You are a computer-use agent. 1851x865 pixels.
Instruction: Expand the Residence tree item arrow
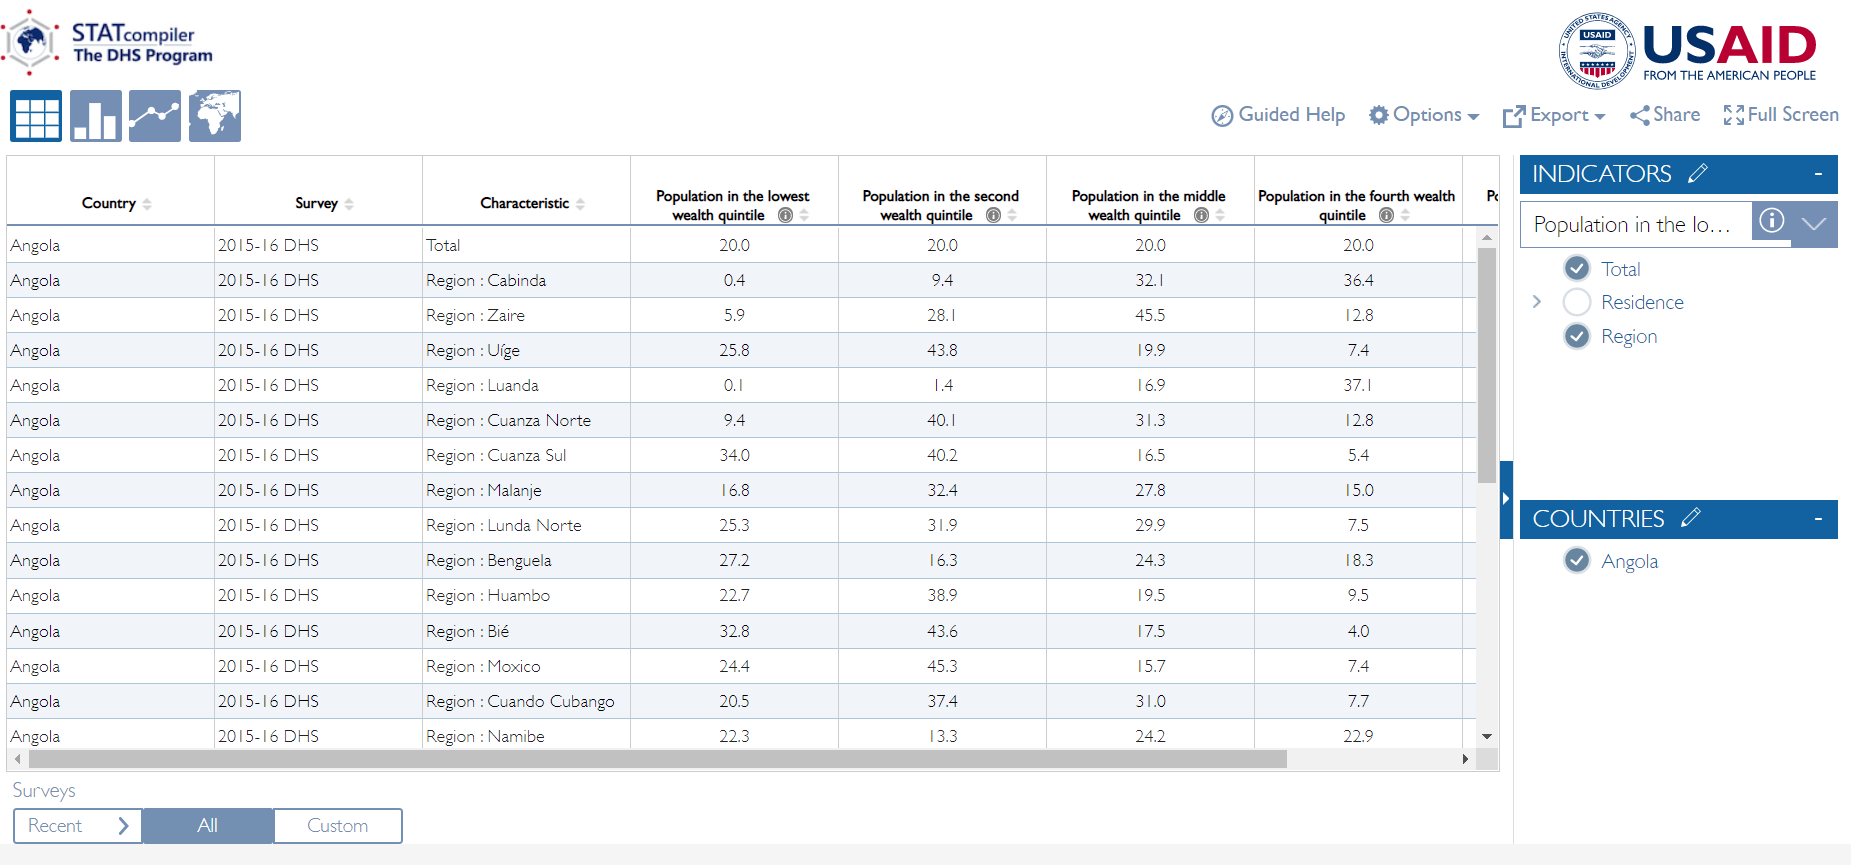tap(1537, 302)
